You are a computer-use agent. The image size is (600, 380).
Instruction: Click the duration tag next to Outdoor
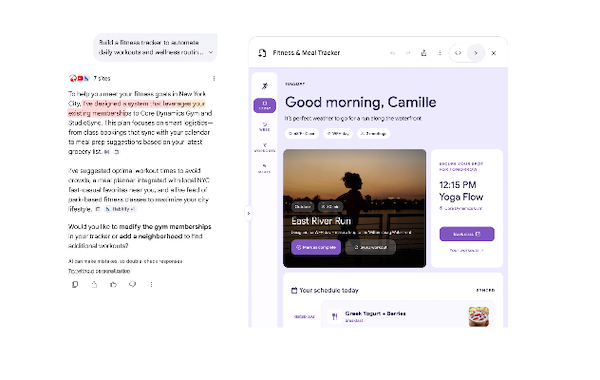[x=330, y=207]
